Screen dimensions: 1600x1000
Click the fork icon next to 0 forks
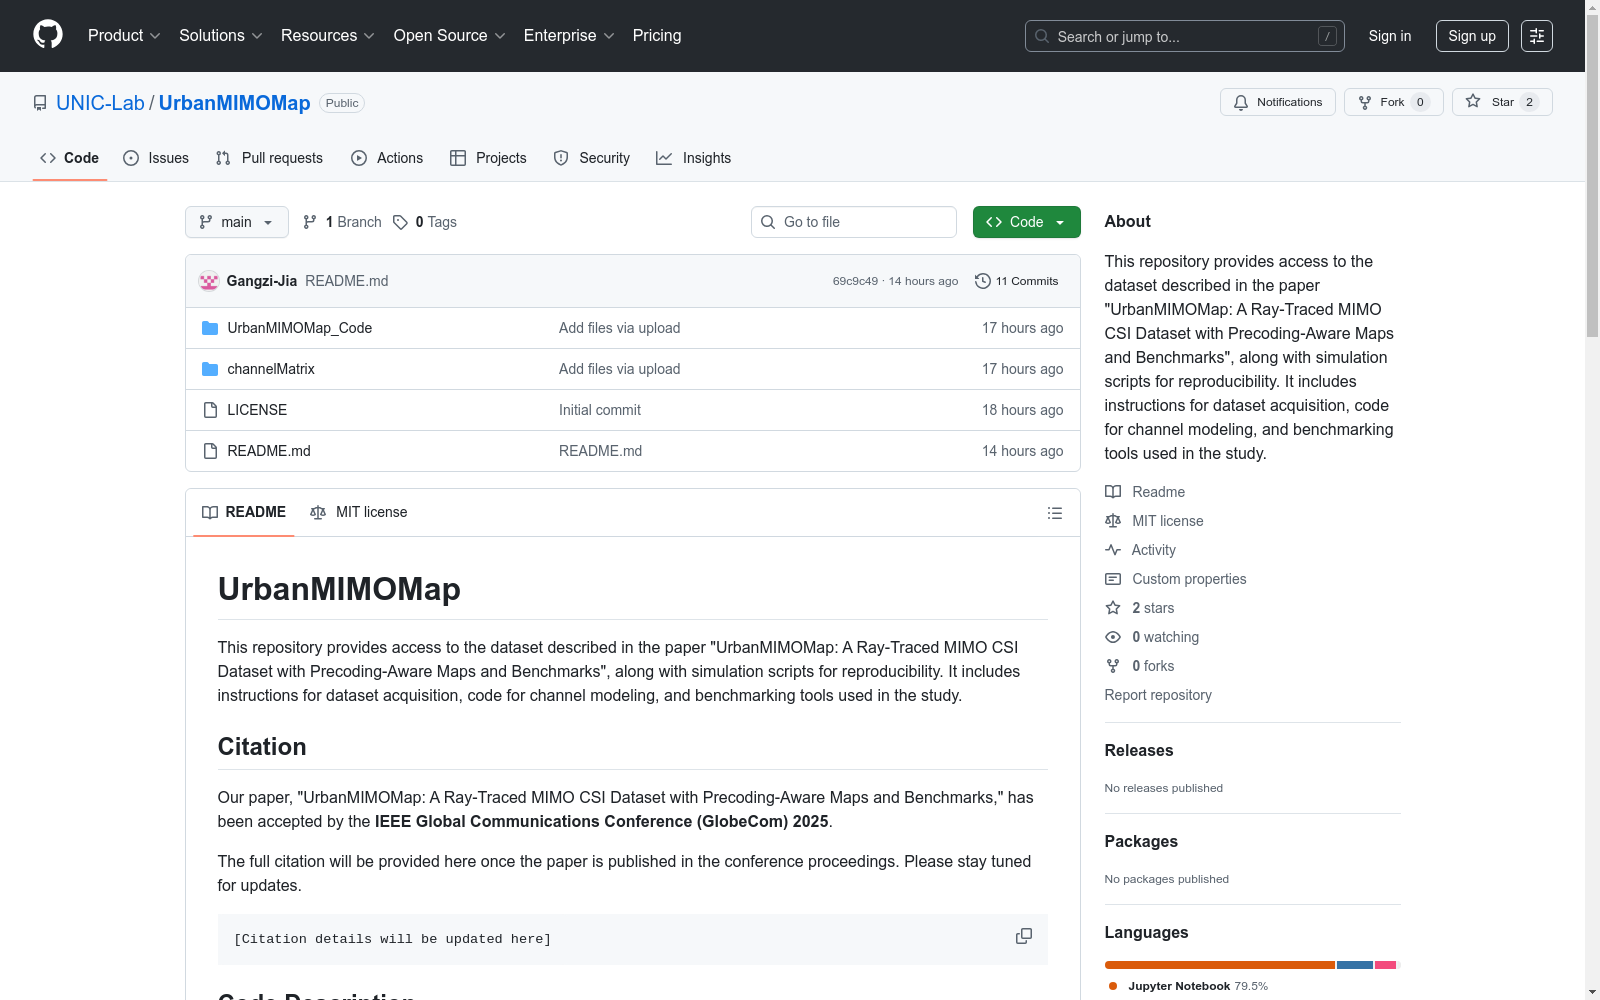pos(1113,666)
